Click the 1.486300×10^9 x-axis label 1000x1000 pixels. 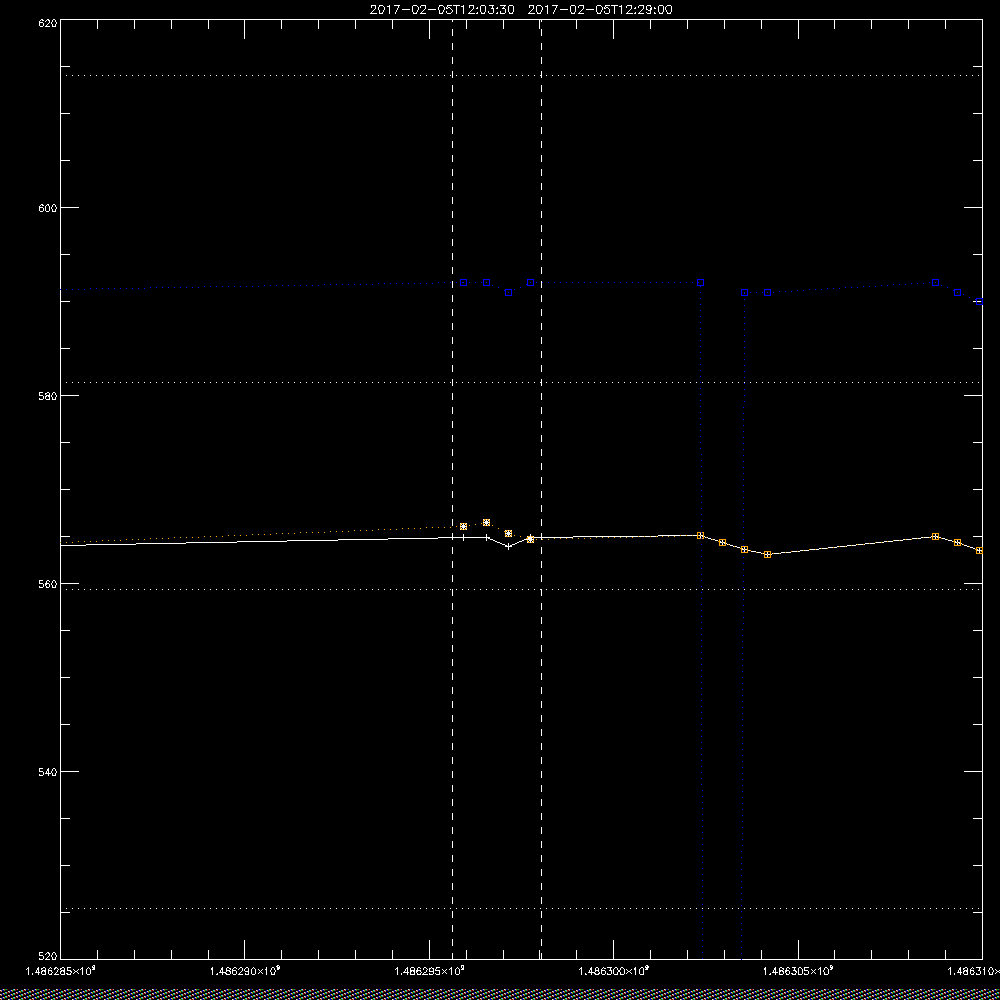[614, 971]
